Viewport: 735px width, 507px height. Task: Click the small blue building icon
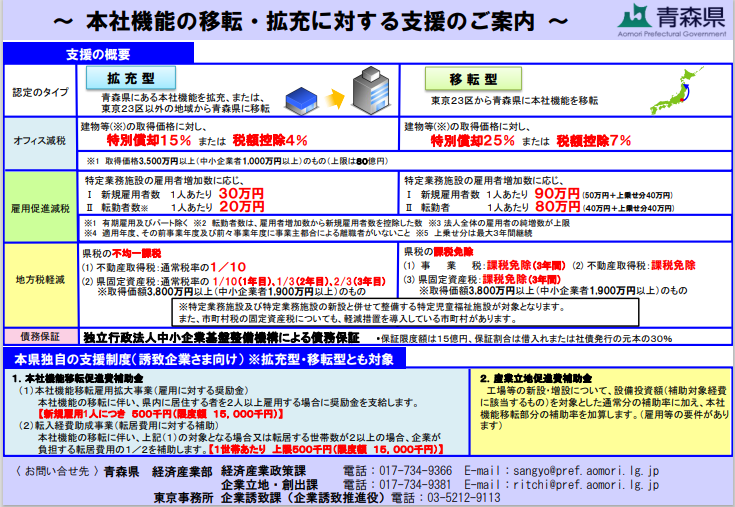tap(298, 98)
